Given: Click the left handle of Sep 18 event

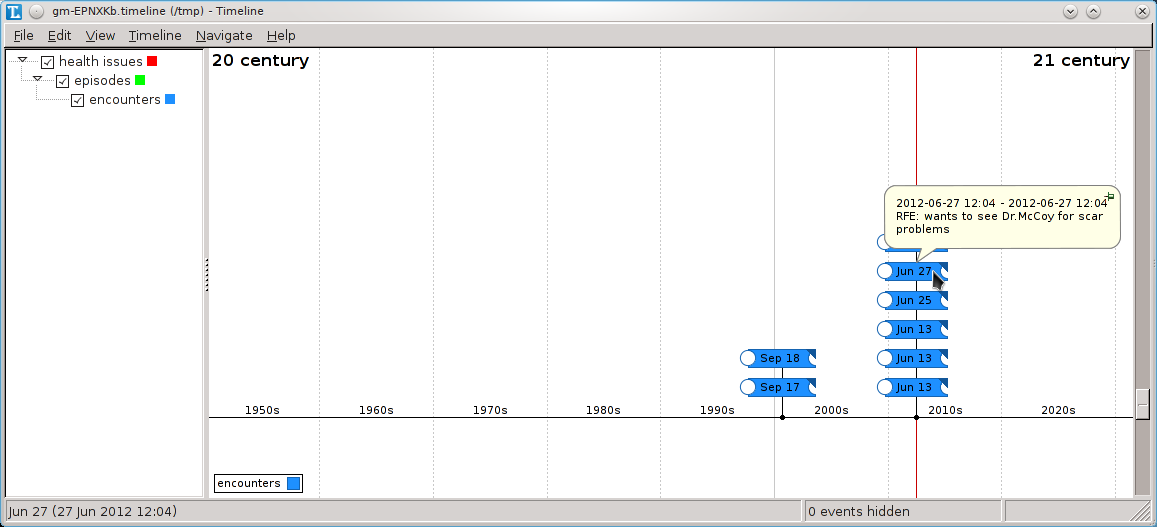Looking at the screenshot, I should pyautogui.click(x=747, y=359).
